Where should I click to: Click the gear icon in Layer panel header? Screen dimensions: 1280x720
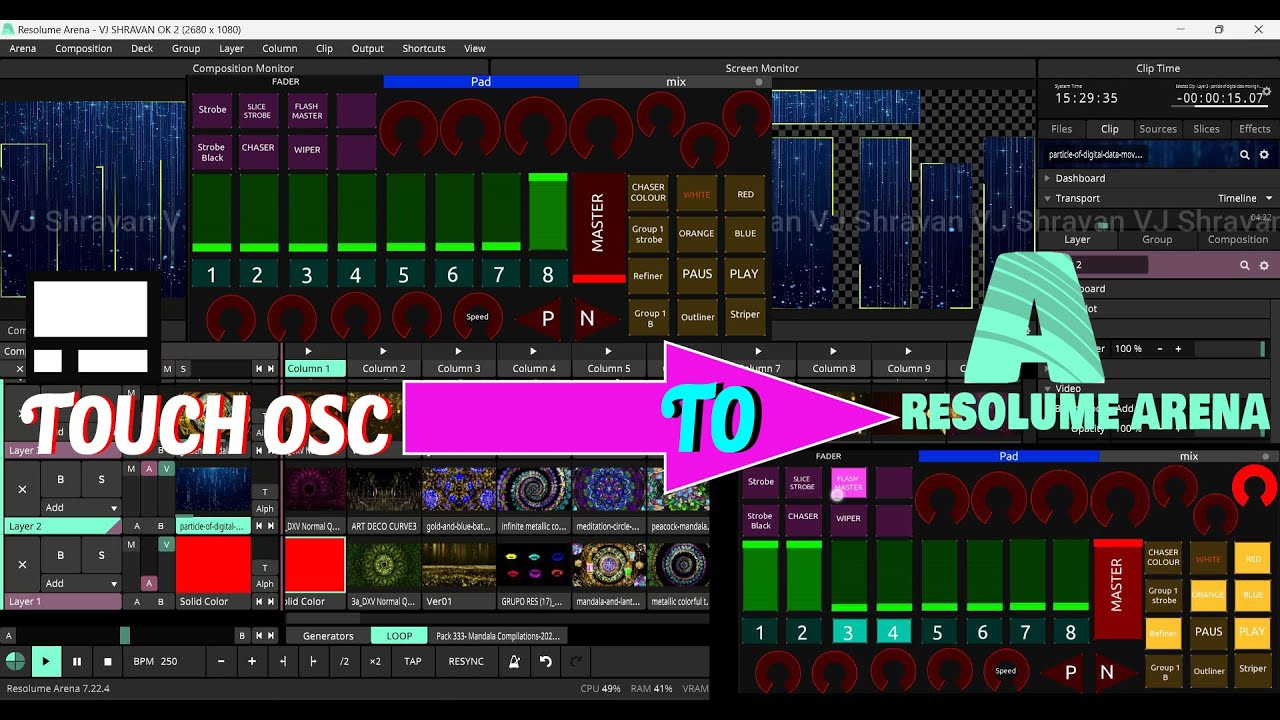pyautogui.click(x=1264, y=266)
